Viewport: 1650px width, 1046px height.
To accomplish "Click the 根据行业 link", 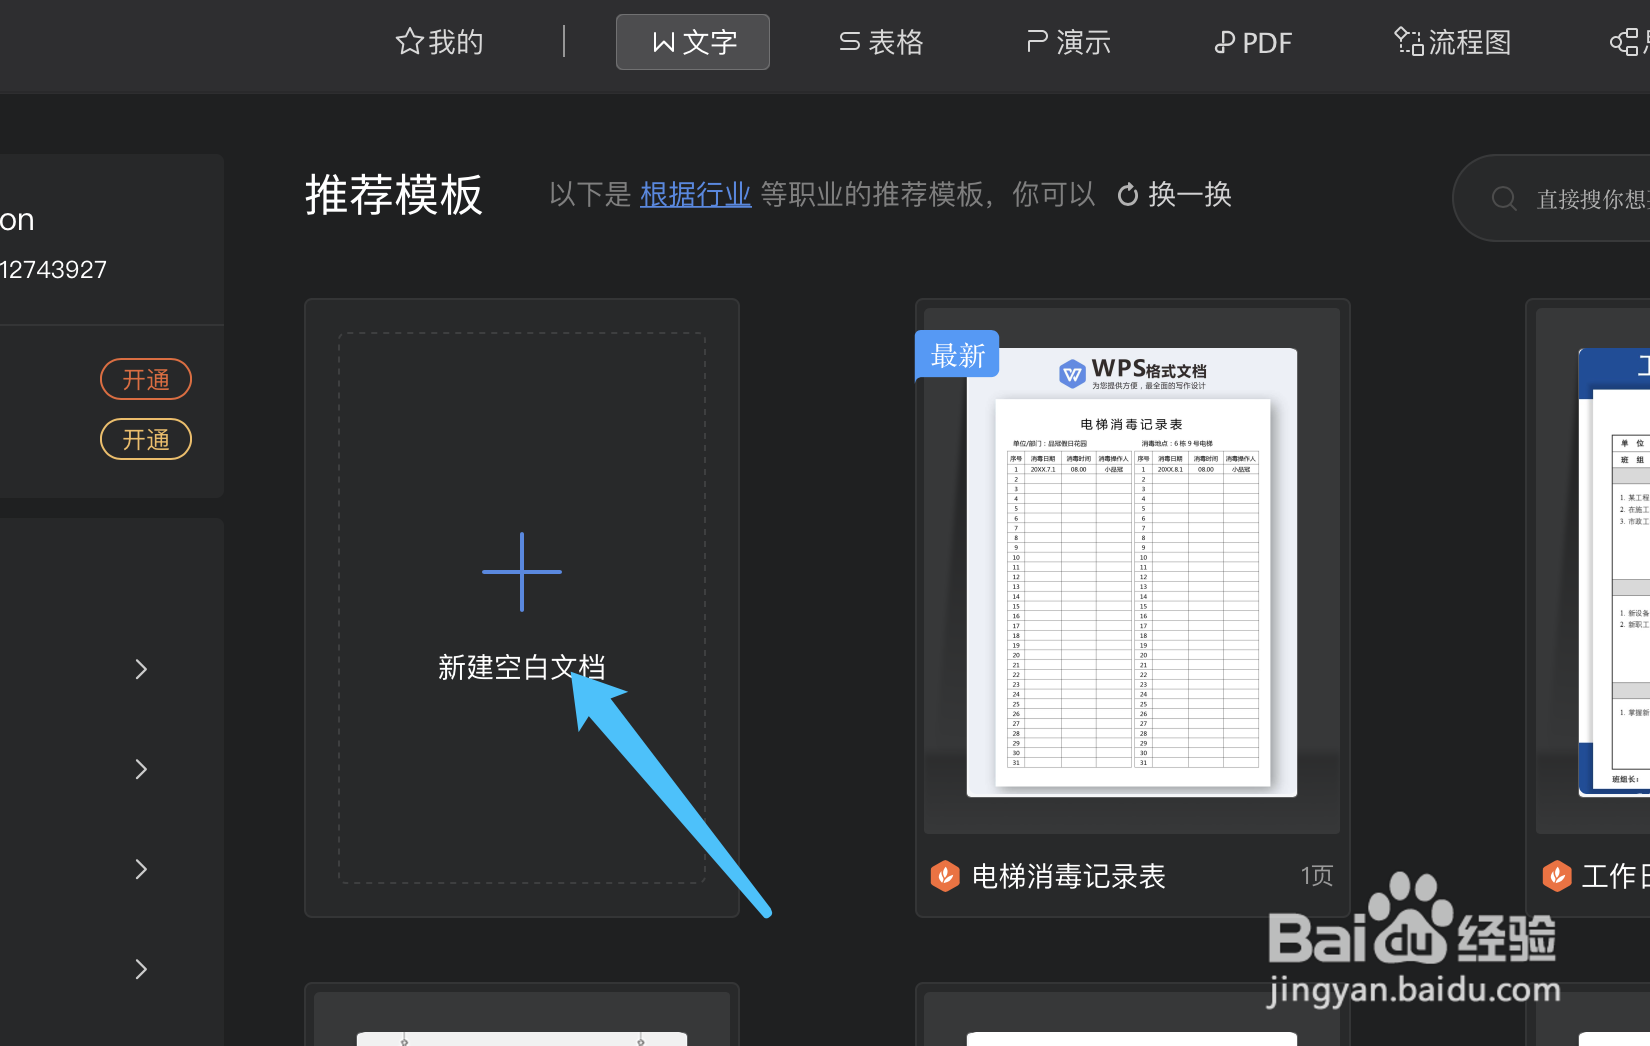I will point(695,194).
